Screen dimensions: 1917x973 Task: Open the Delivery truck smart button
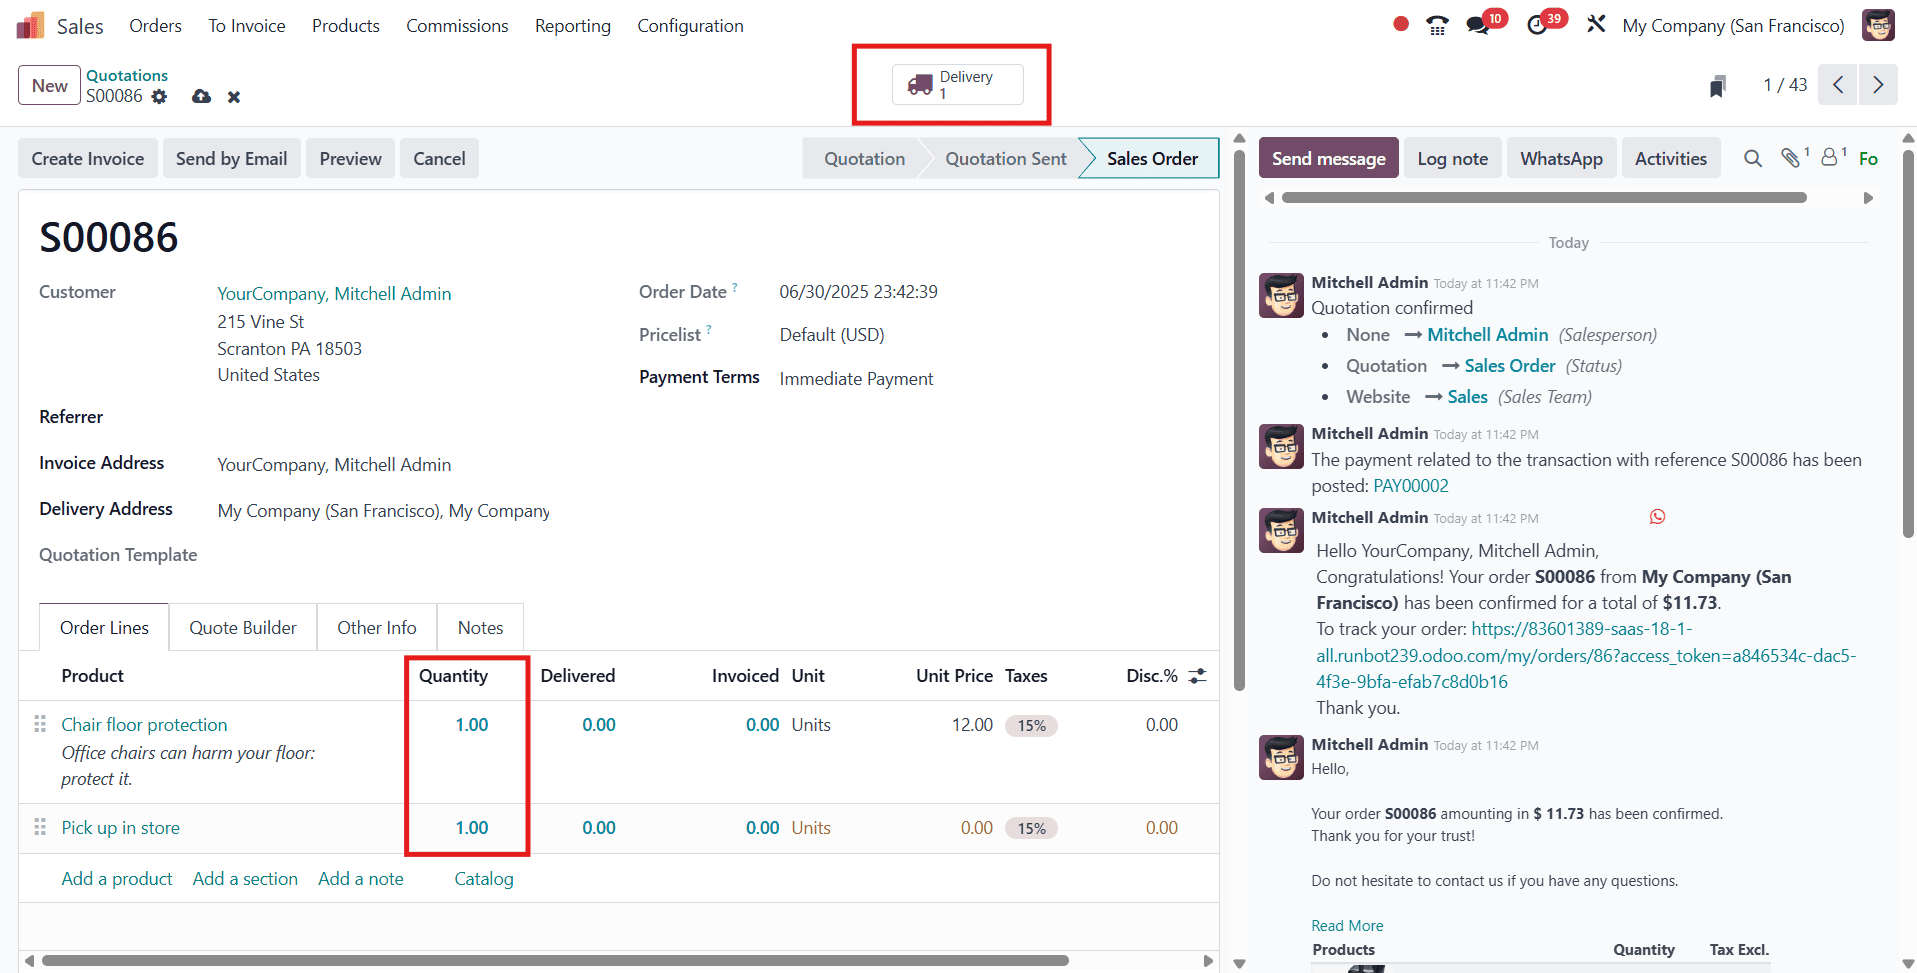(958, 85)
